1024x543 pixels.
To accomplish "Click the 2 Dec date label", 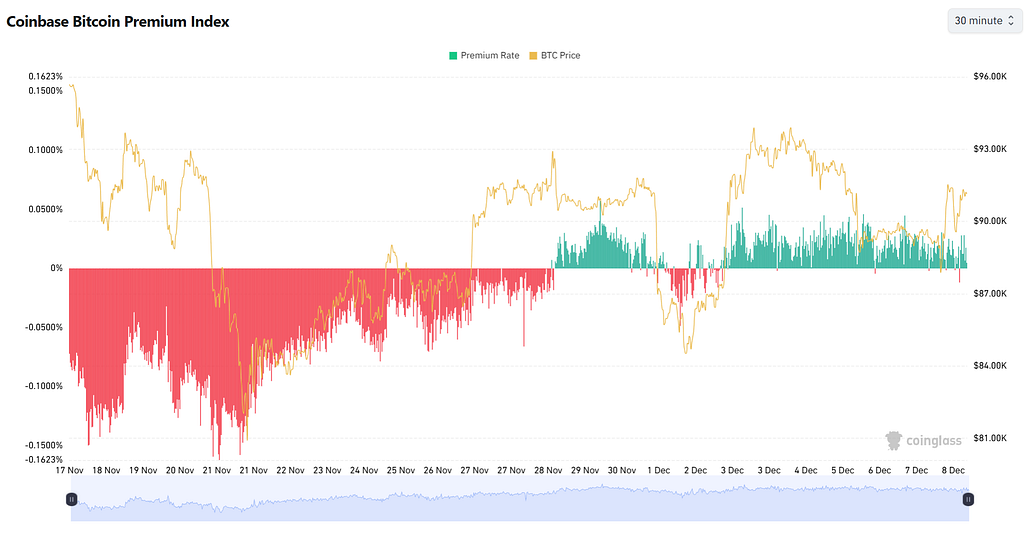I will coord(695,470).
